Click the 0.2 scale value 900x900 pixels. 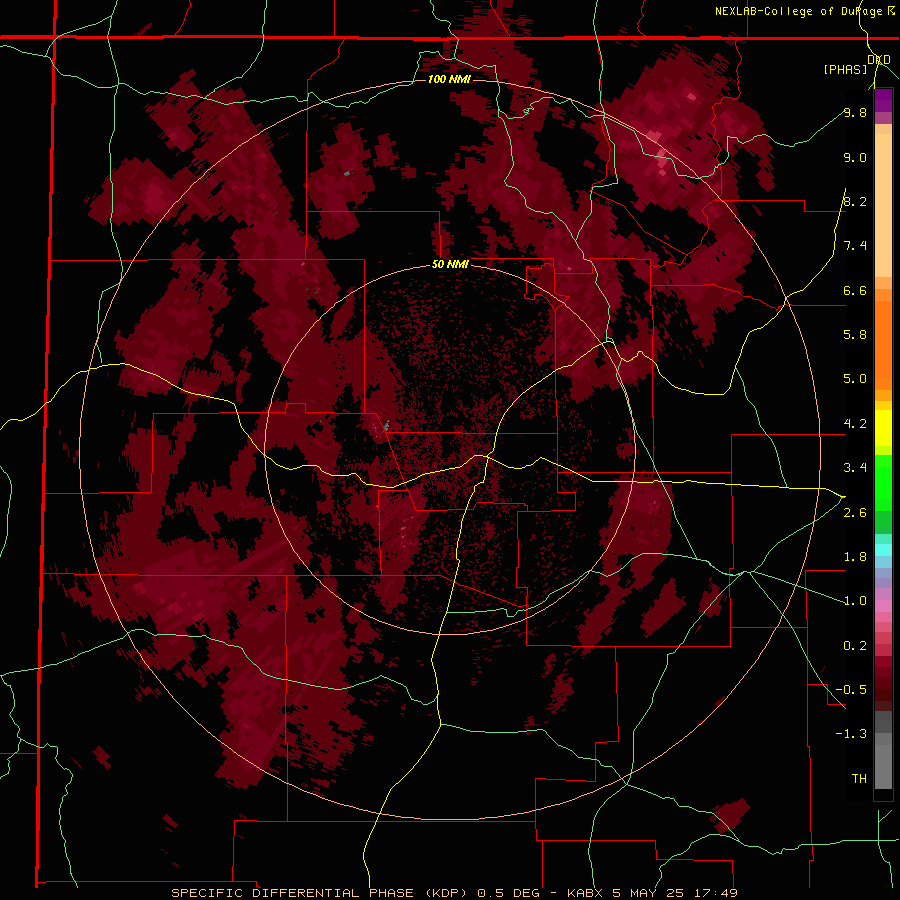(x=855, y=646)
